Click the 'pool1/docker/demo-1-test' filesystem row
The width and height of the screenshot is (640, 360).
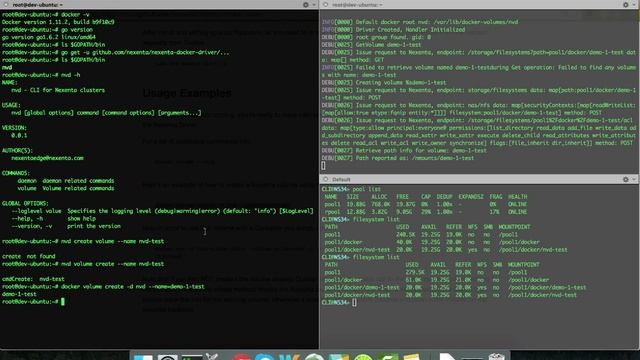pos(455,287)
